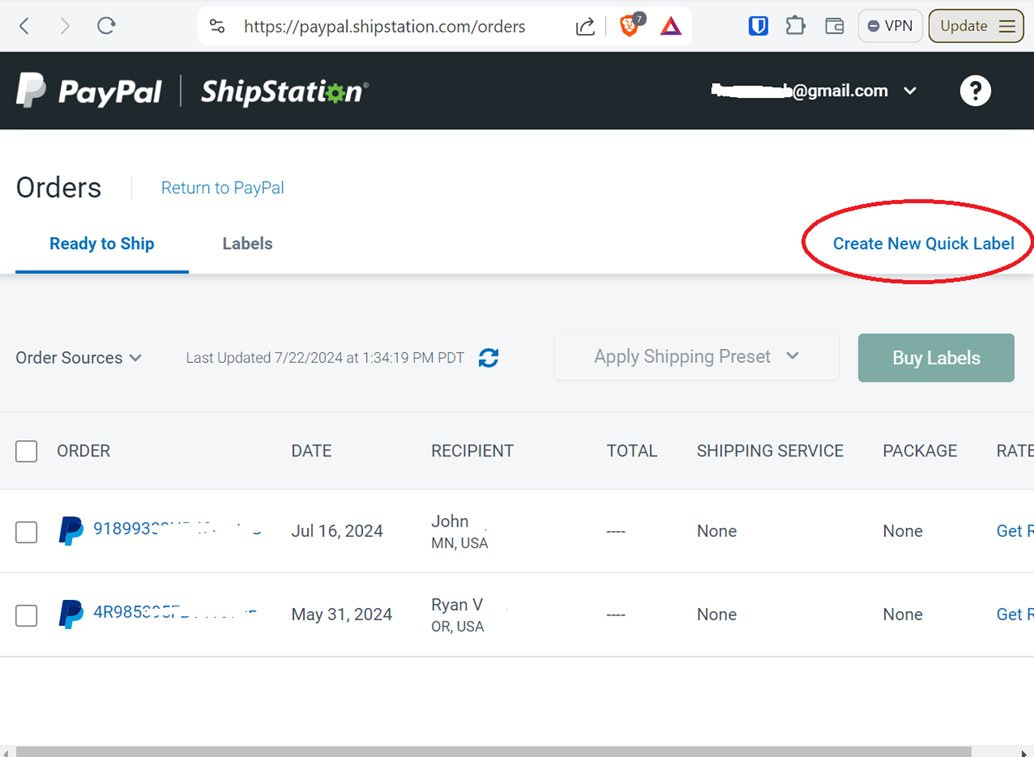1034x757 pixels.
Task: Select the checkbox for Ryan V's order
Action: (27, 615)
